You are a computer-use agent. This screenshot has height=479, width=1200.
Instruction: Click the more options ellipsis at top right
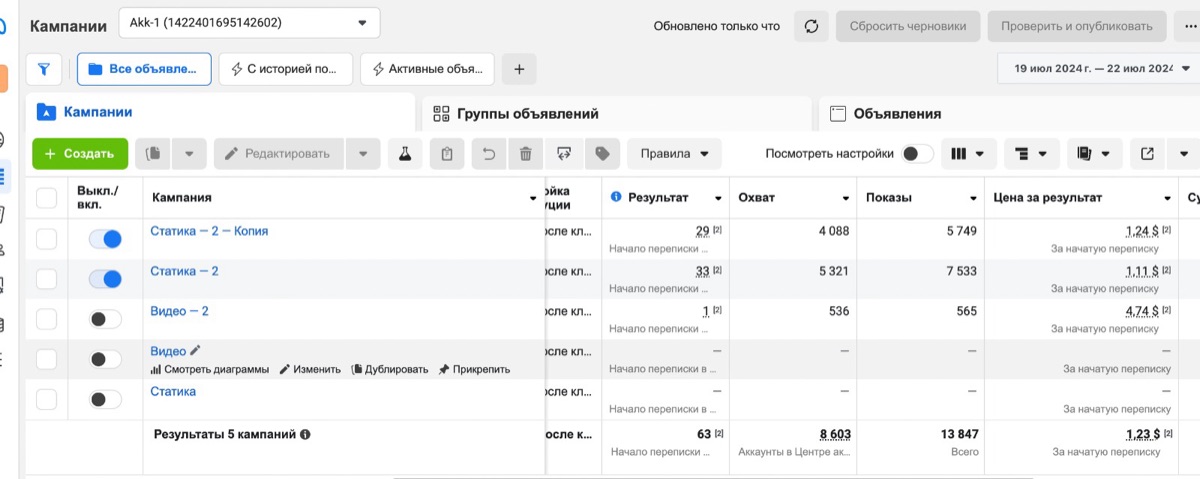pyautogui.click(x=1187, y=26)
